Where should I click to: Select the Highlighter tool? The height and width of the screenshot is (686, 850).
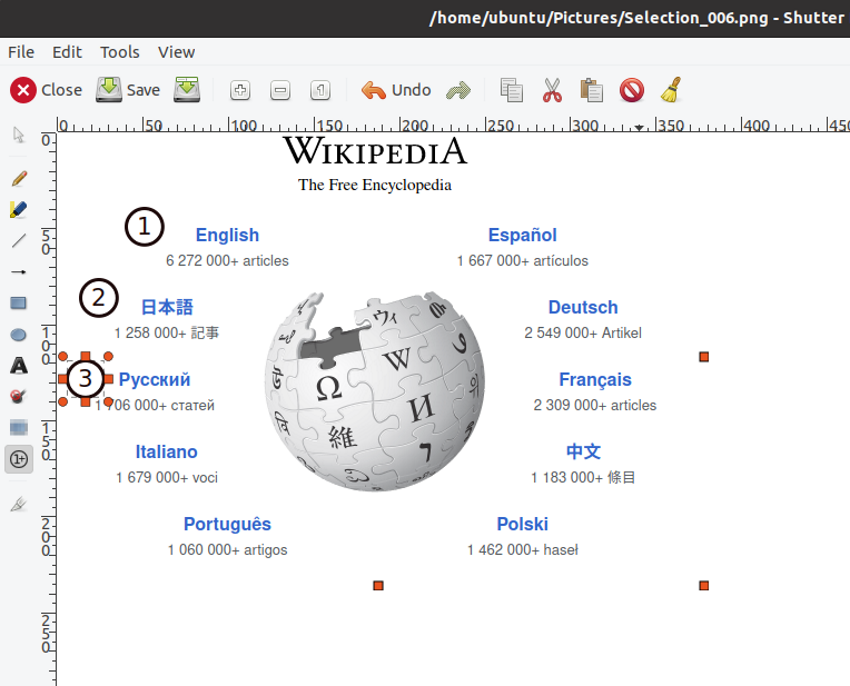18,209
